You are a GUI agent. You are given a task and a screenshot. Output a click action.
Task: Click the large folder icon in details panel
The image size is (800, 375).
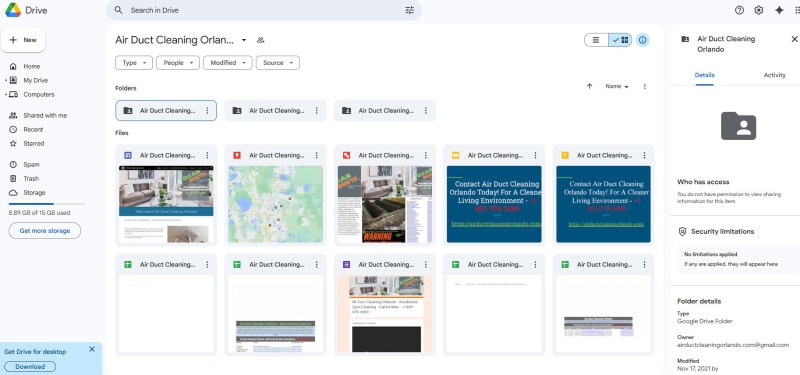[x=738, y=126]
